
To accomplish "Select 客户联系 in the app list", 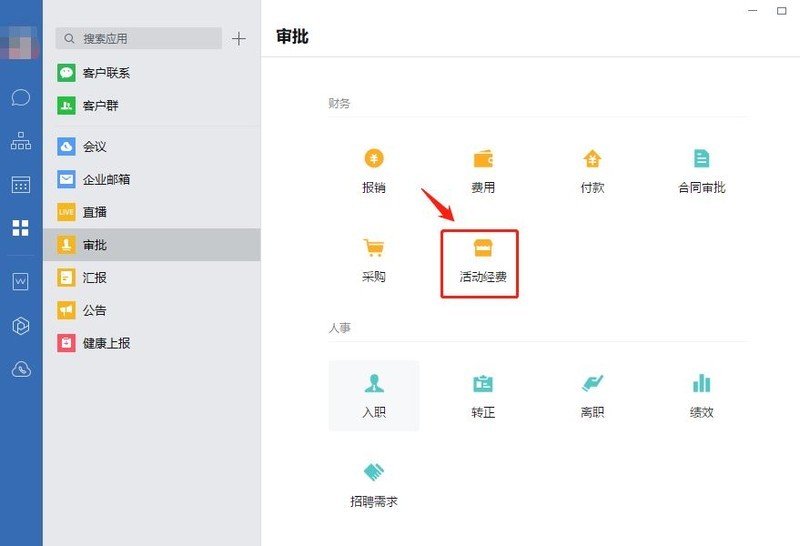I will [107, 73].
